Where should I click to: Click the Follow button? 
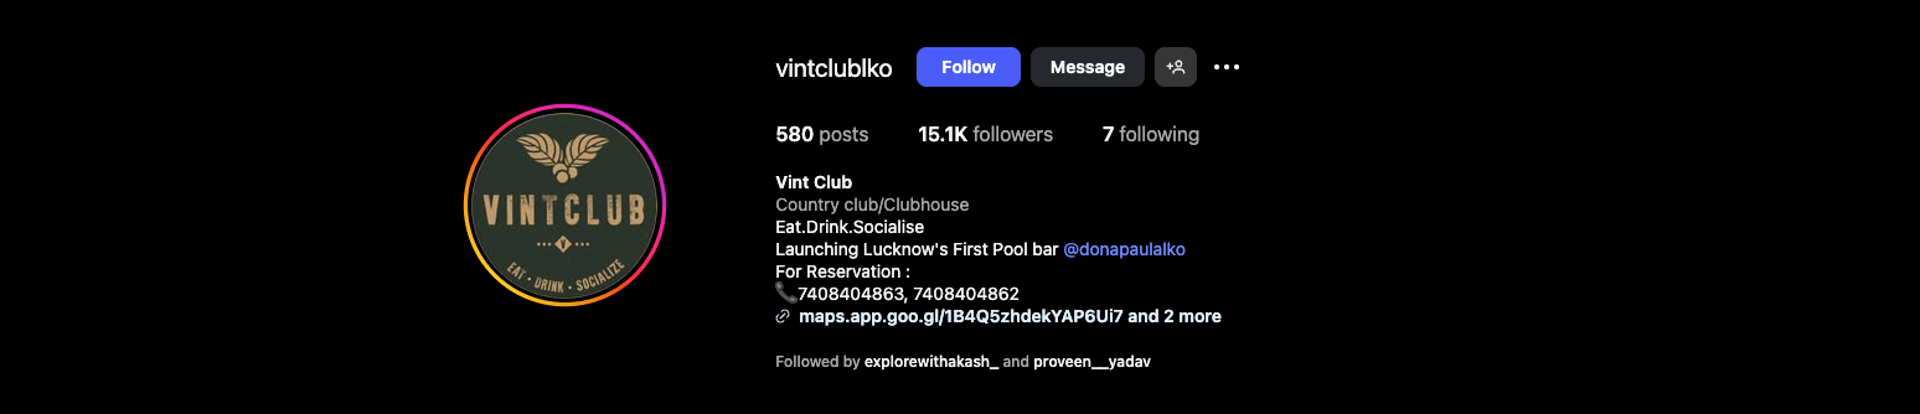tap(968, 67)
